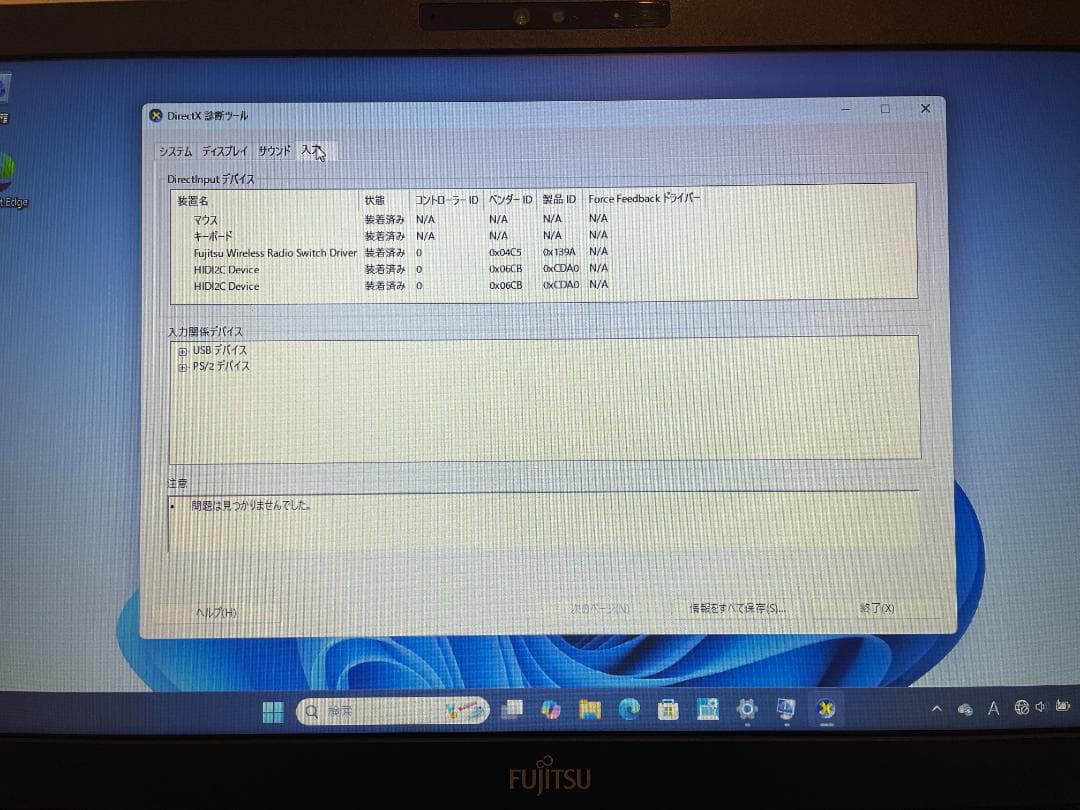
Task: Open the ディスプレイ tab
Action: tap(224, 151)
